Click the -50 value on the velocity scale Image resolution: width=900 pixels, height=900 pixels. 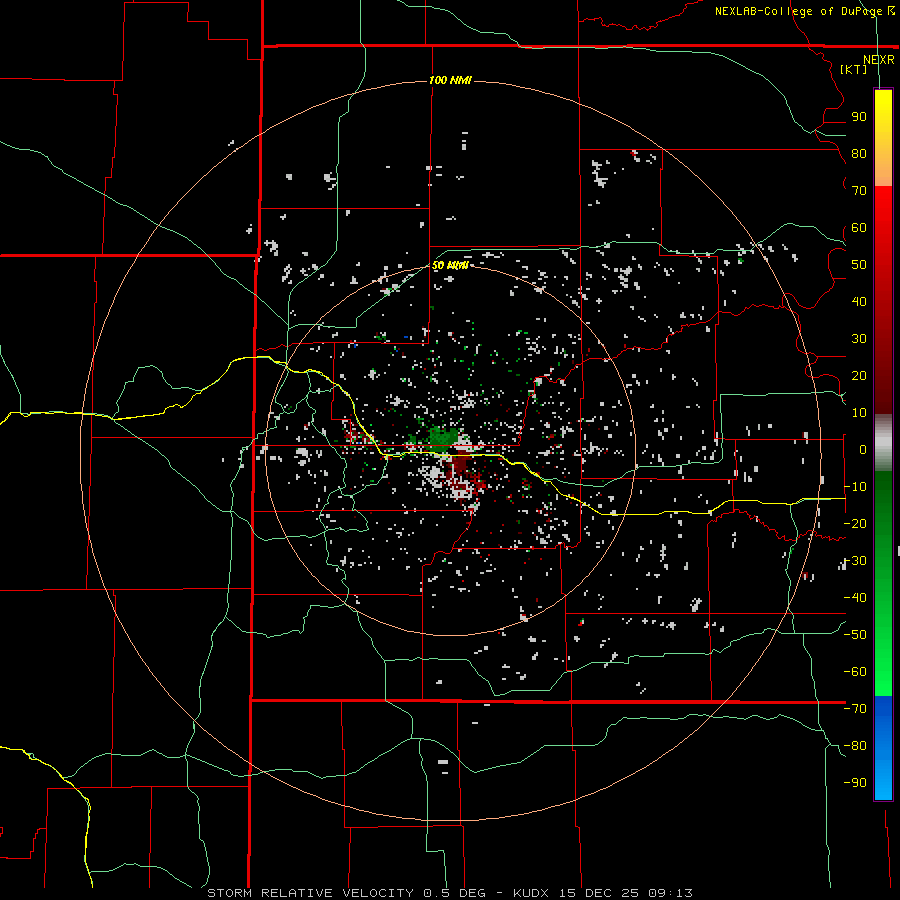855,635
